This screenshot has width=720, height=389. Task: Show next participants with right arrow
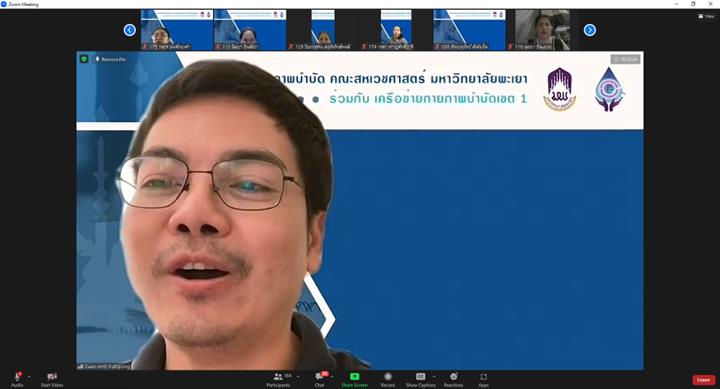(x=590, y=30)
